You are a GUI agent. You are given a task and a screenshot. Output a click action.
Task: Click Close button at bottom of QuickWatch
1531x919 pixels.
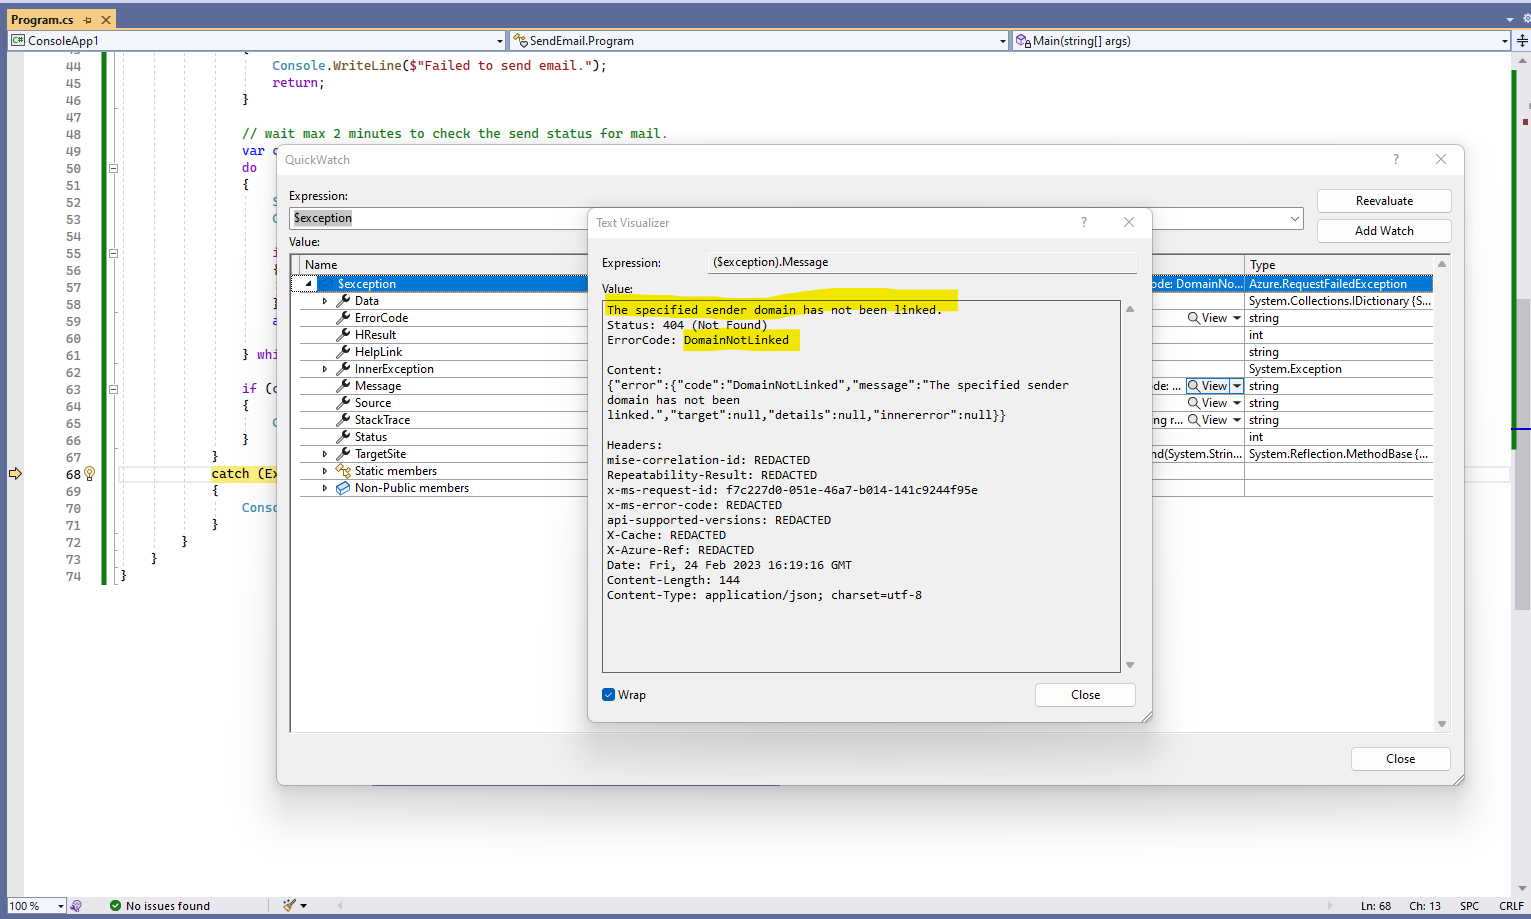1400,759
